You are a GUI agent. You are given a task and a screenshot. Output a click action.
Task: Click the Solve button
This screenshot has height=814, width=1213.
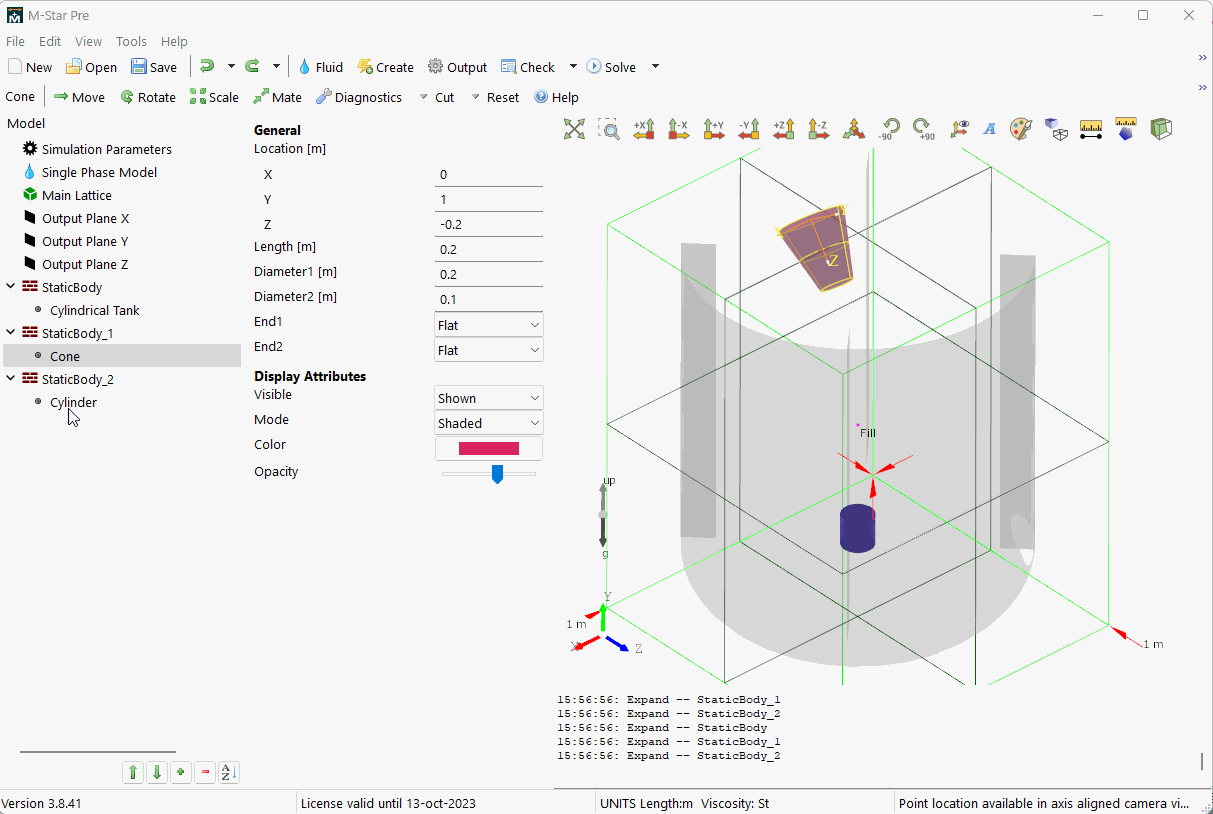pyautogui.click(x=611, y=67)
